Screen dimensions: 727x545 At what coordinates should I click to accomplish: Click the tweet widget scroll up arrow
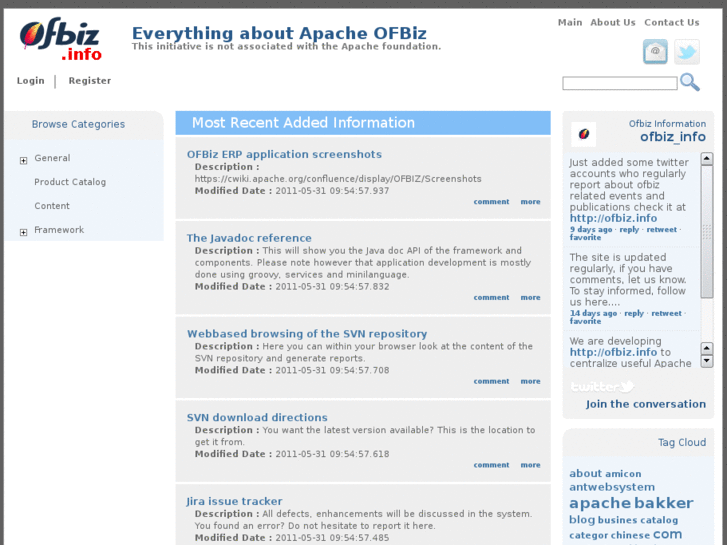tap(707, 159)
